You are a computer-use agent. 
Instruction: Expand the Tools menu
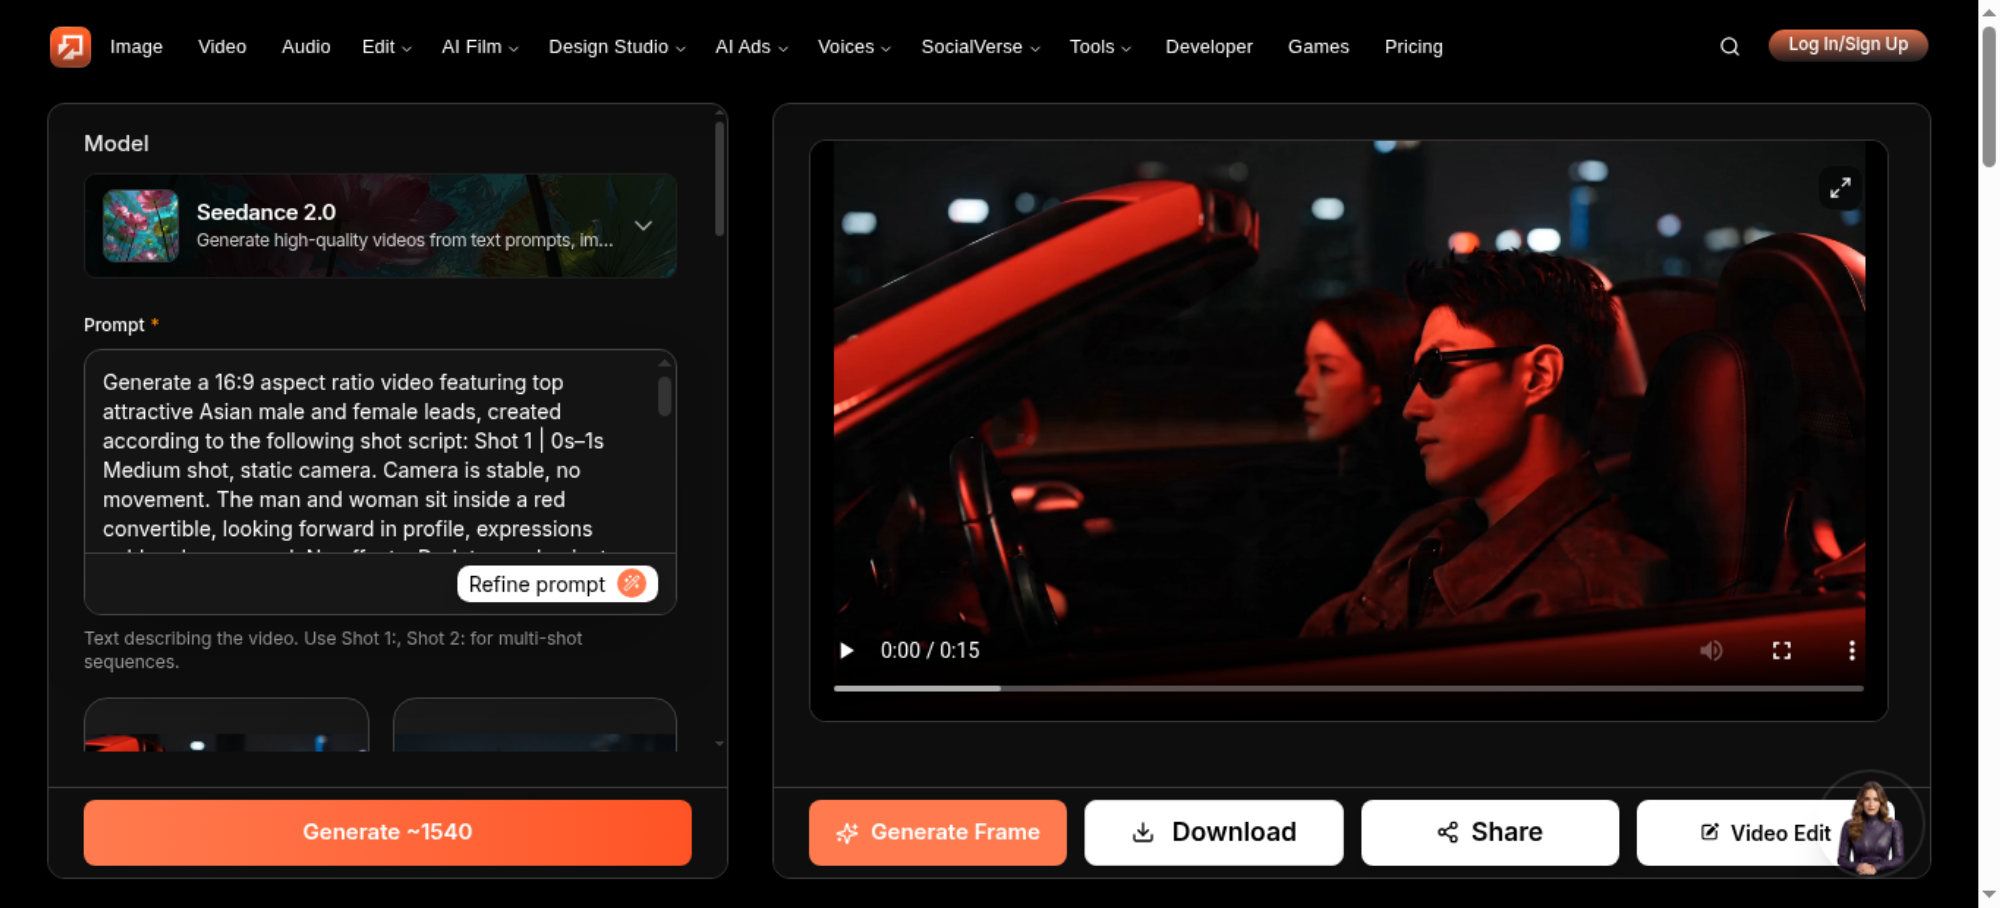(x=1100, y=46)
